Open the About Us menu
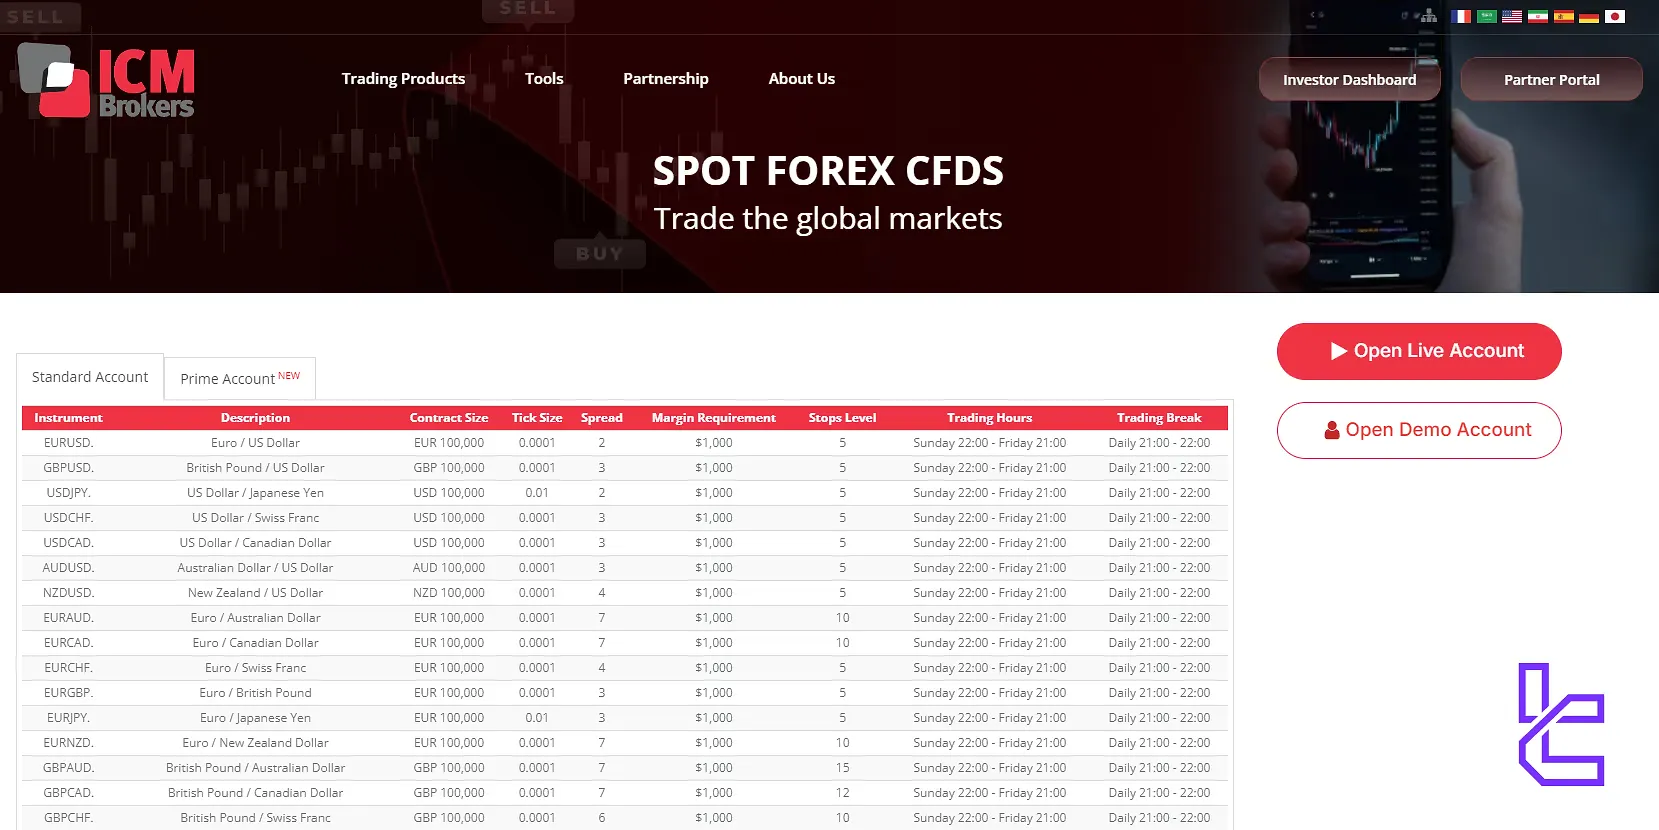 pyautogui.click(x=801, y=79)
